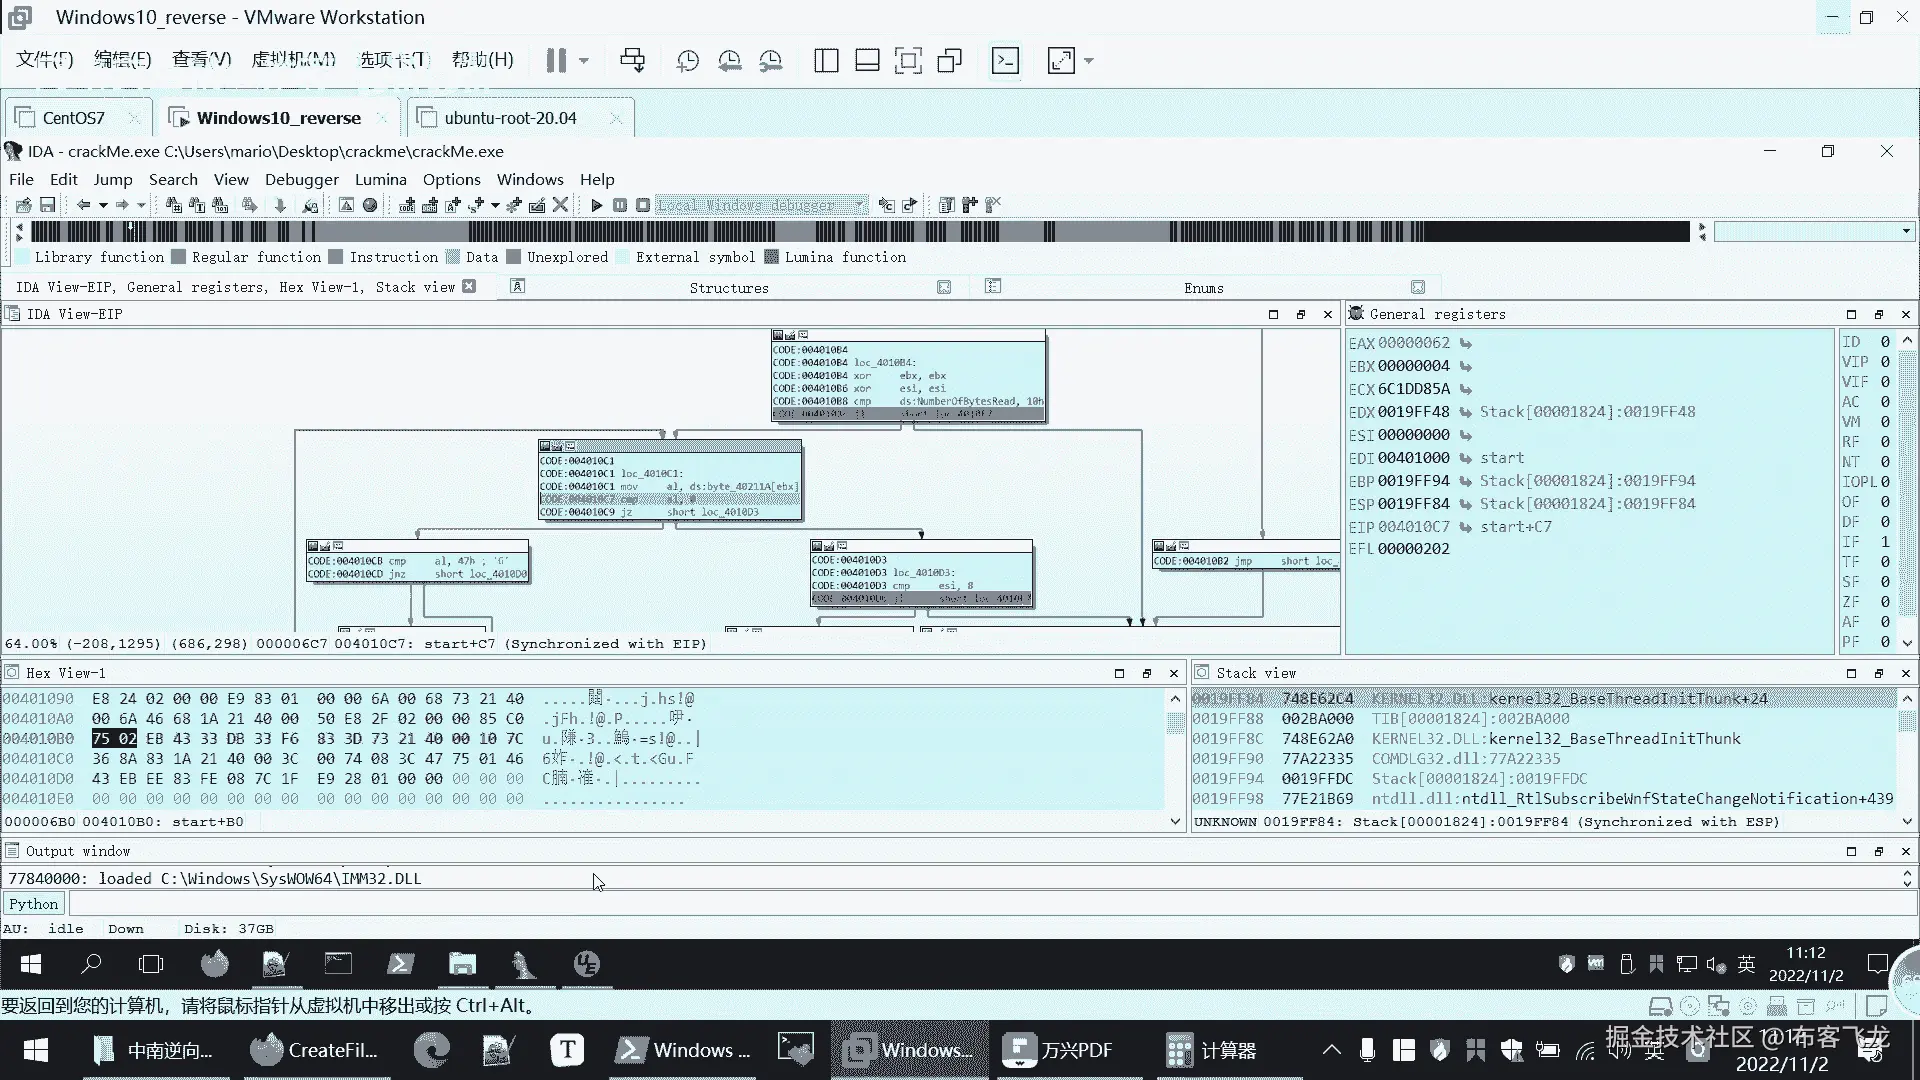Click the navigation band color overview
The width and height of the screenshot is (1920, 1080).
click(860, 231)
